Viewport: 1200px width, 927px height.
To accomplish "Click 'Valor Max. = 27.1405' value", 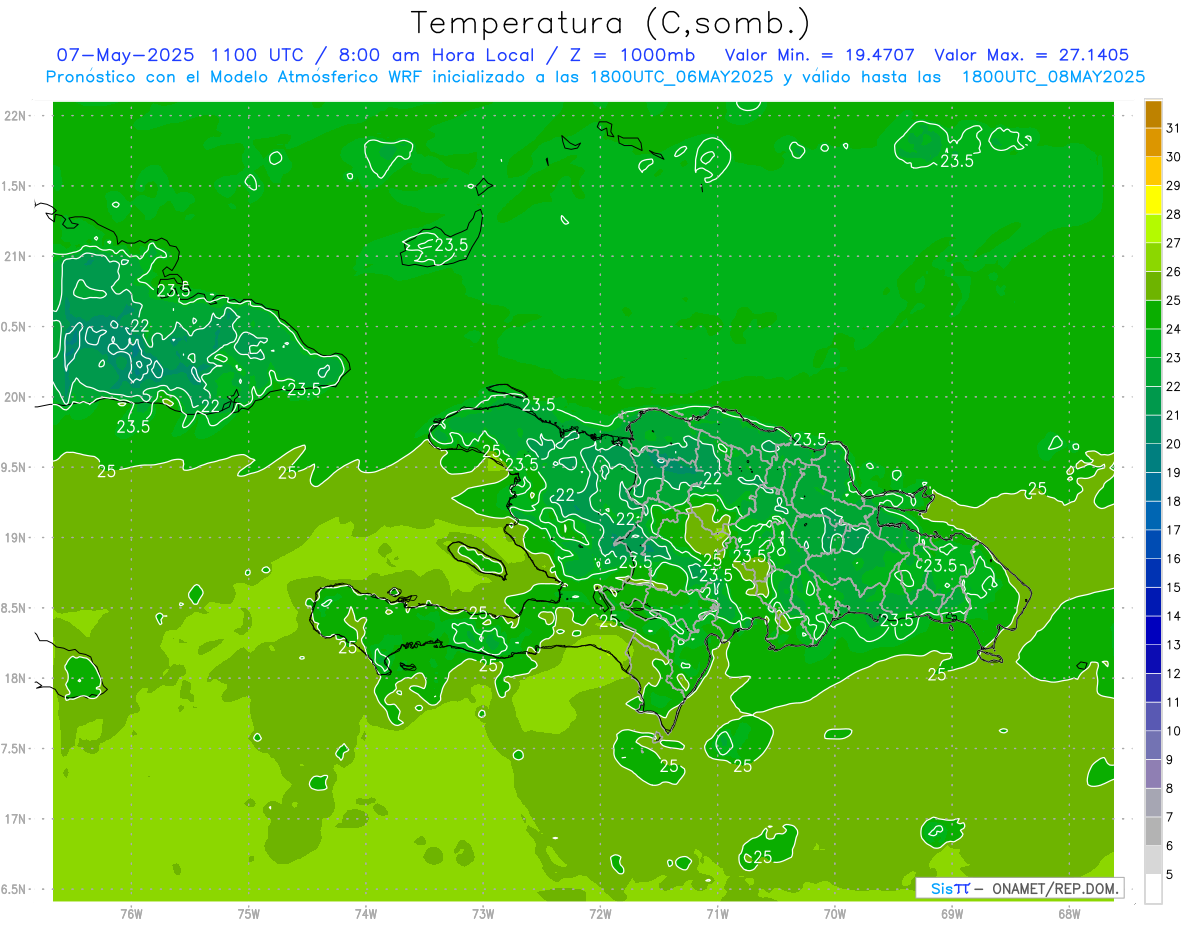I will (x=1032, y=55).
